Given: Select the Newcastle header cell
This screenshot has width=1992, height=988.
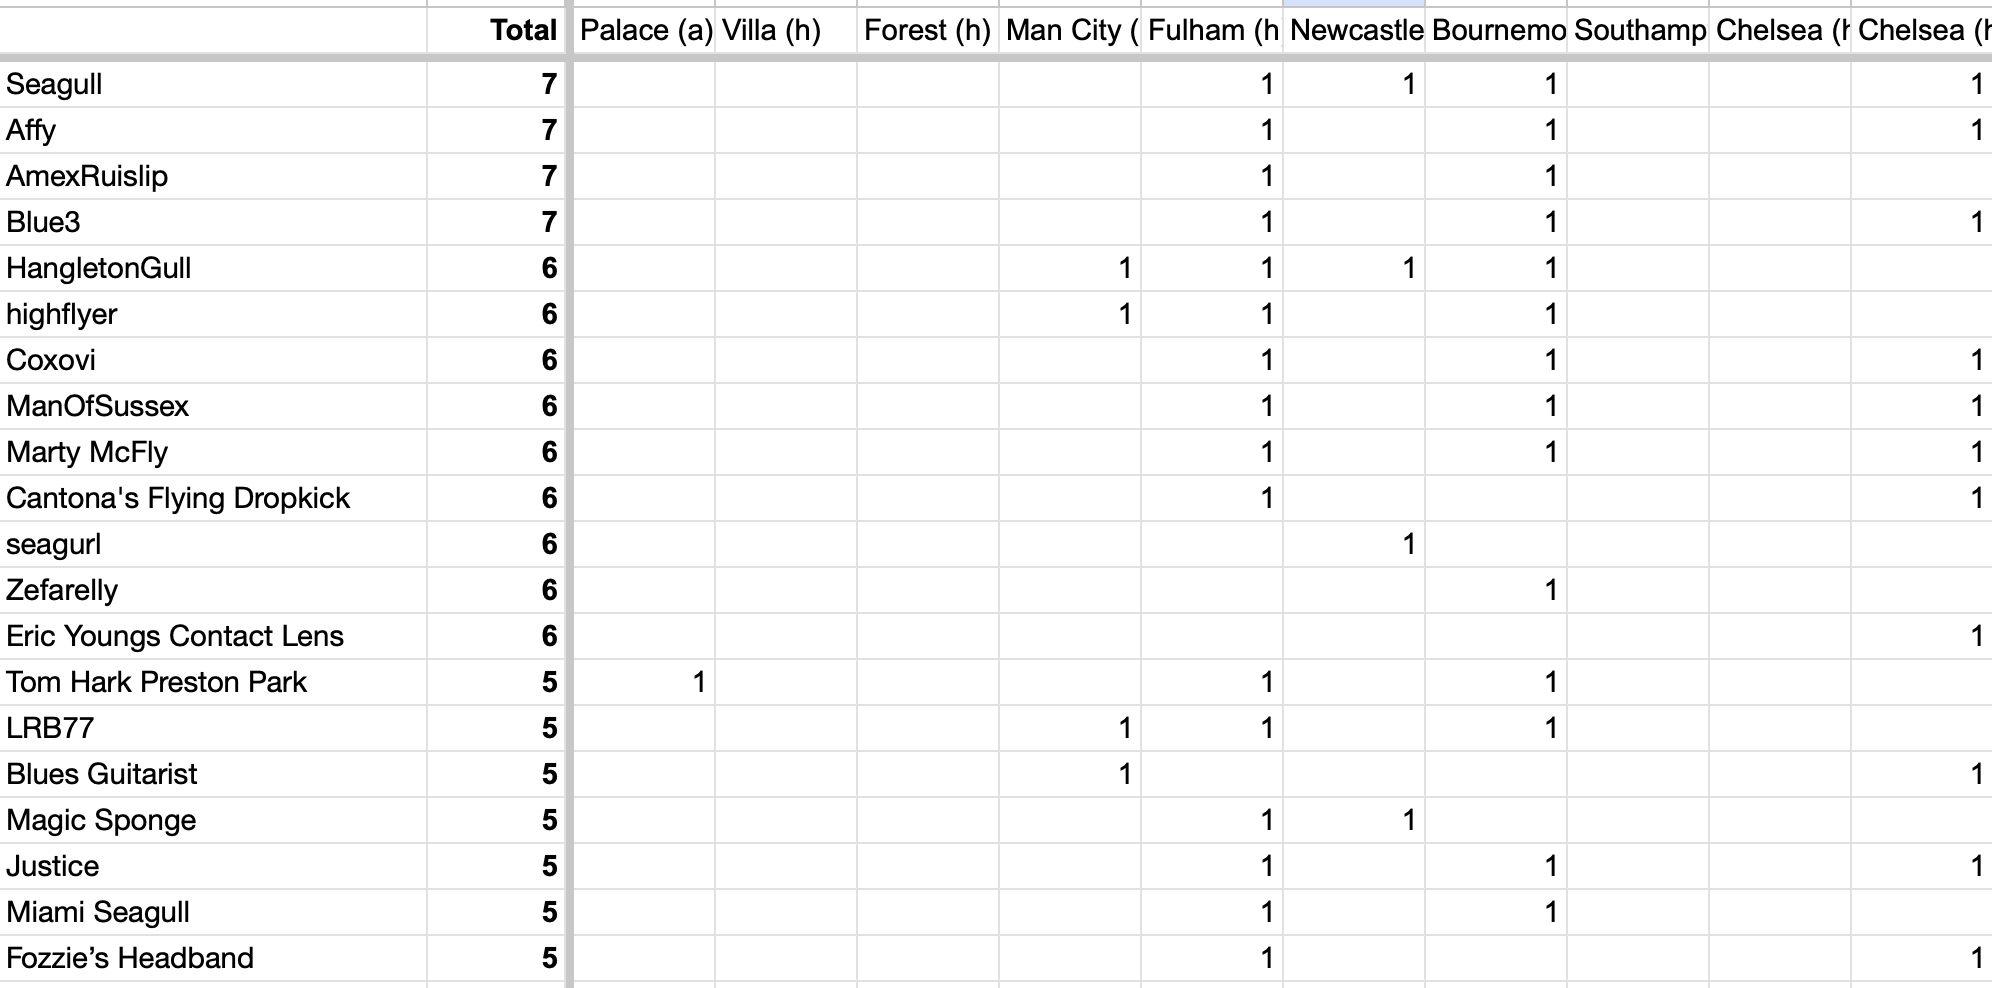Looking at the screenshot, I should pos(1354,30).
